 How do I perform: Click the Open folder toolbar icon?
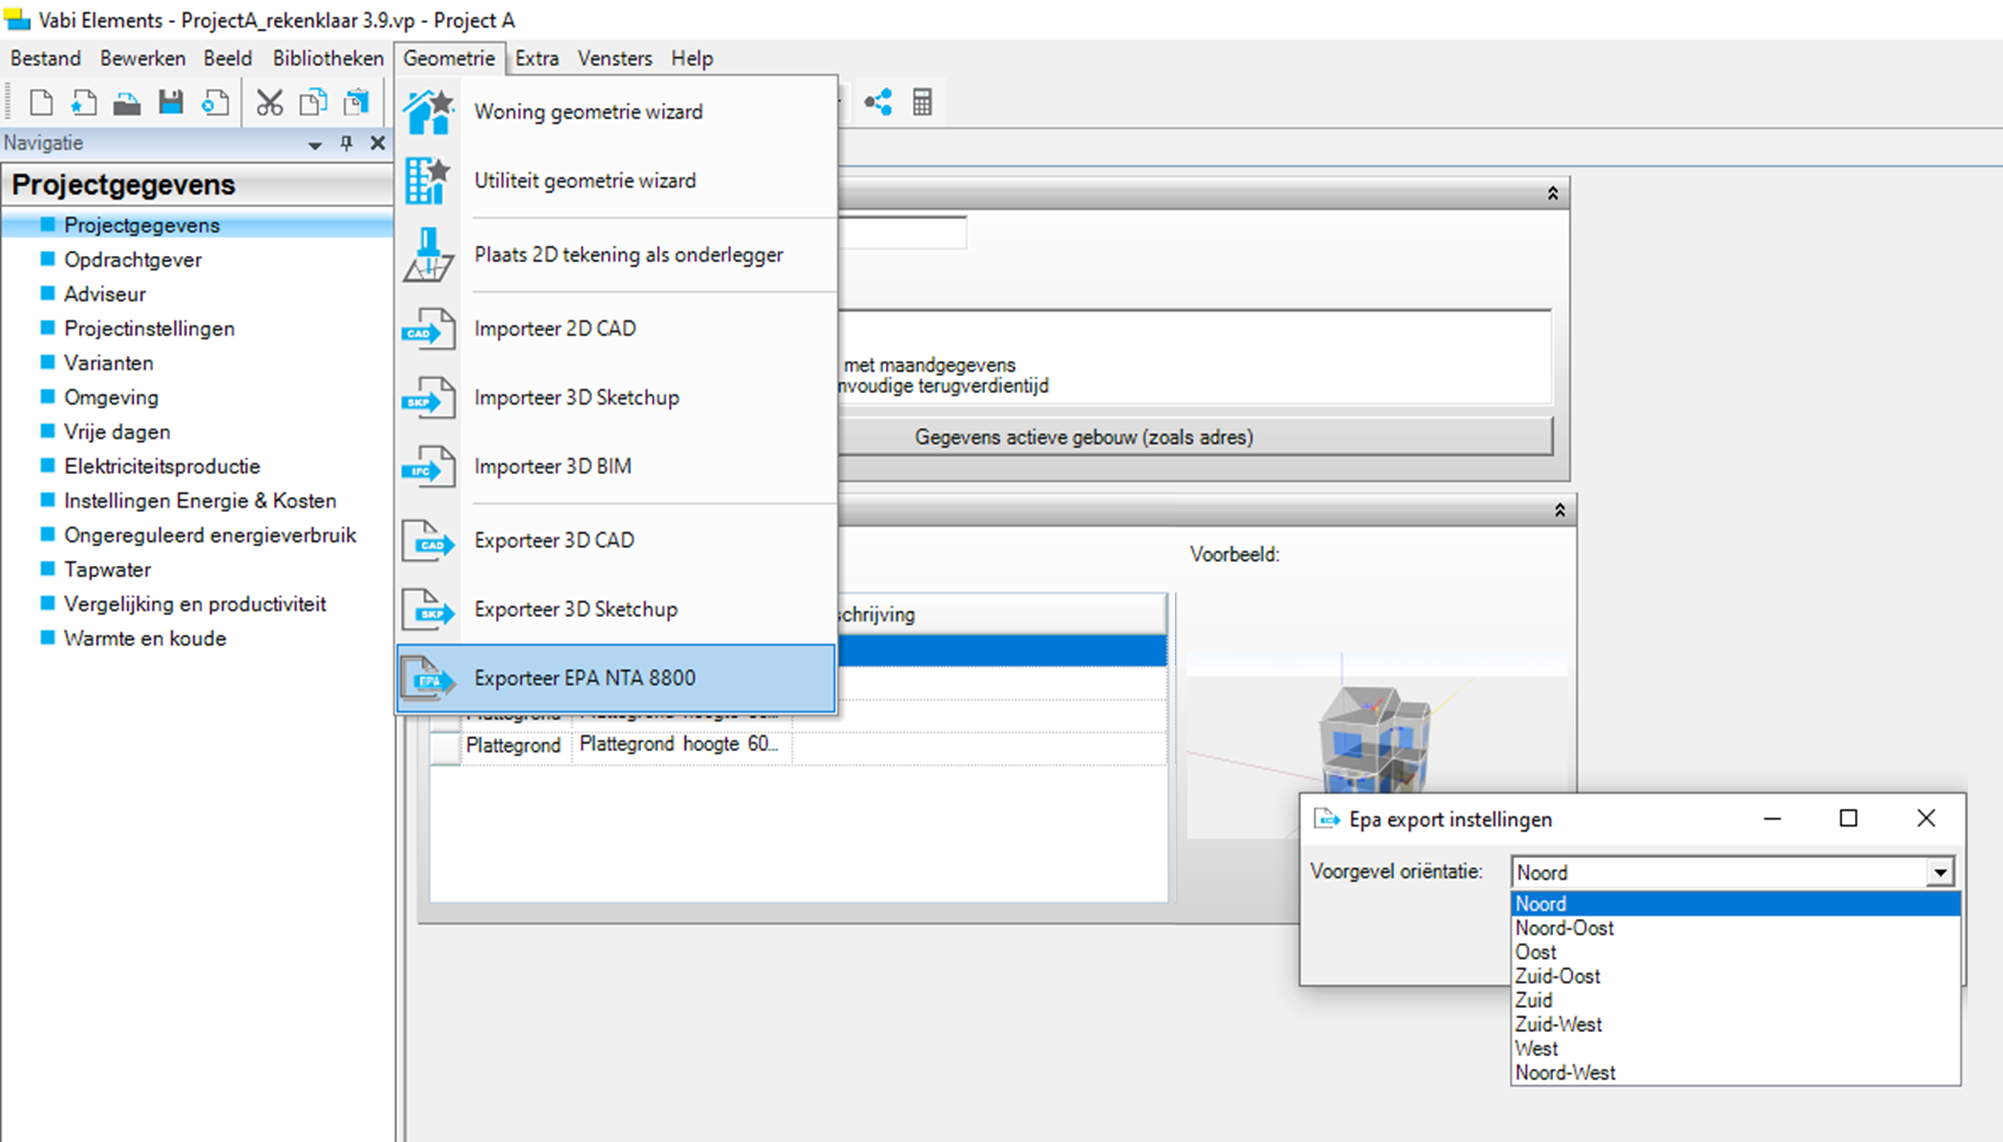click(127, 102)
